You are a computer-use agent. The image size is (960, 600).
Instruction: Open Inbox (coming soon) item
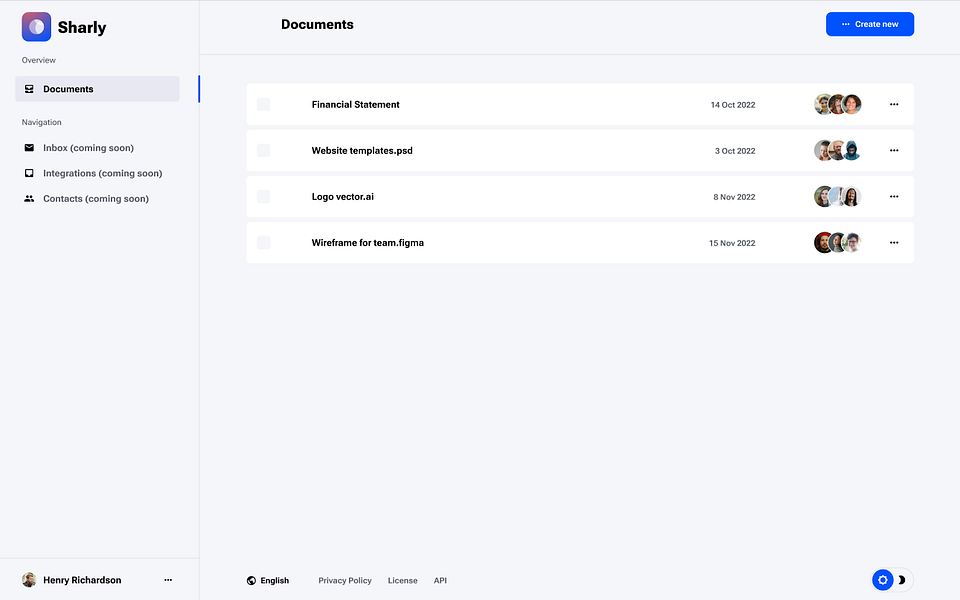(x=88, y=148)
